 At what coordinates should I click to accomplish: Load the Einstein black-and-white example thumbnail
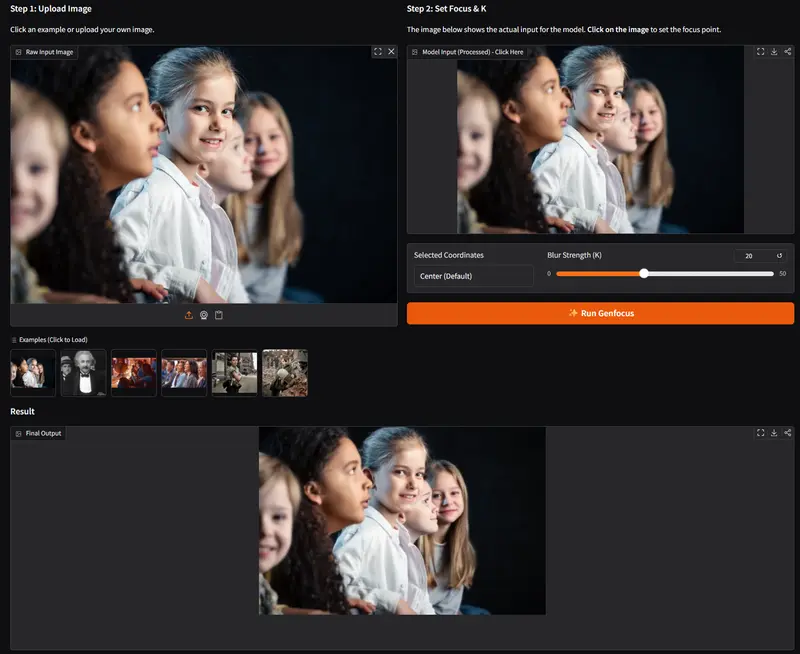pos(83,373)
